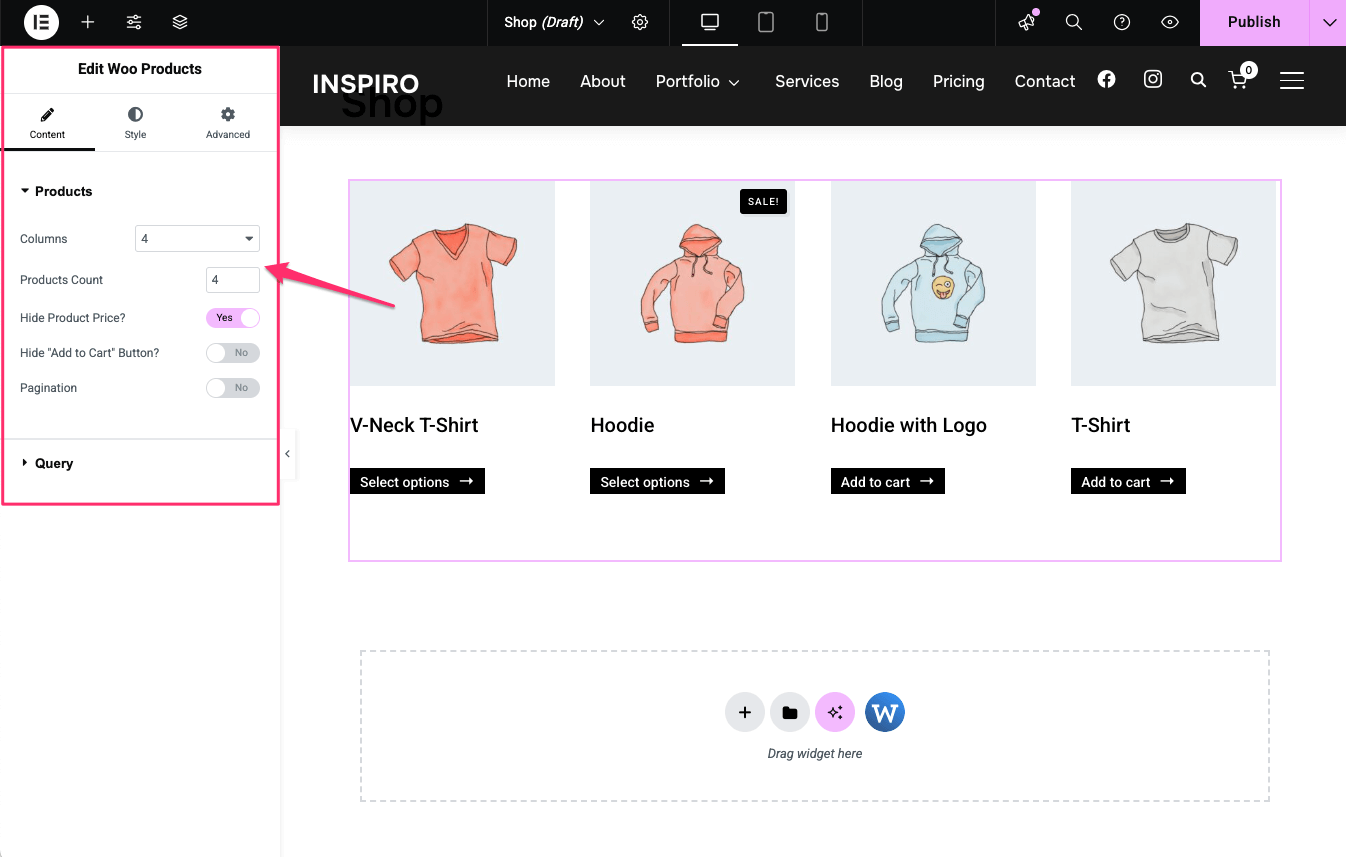This screenshot has width=1346, height=857.
Task: Open Publish options dropdown arrow
Action: pos(1329,22)
